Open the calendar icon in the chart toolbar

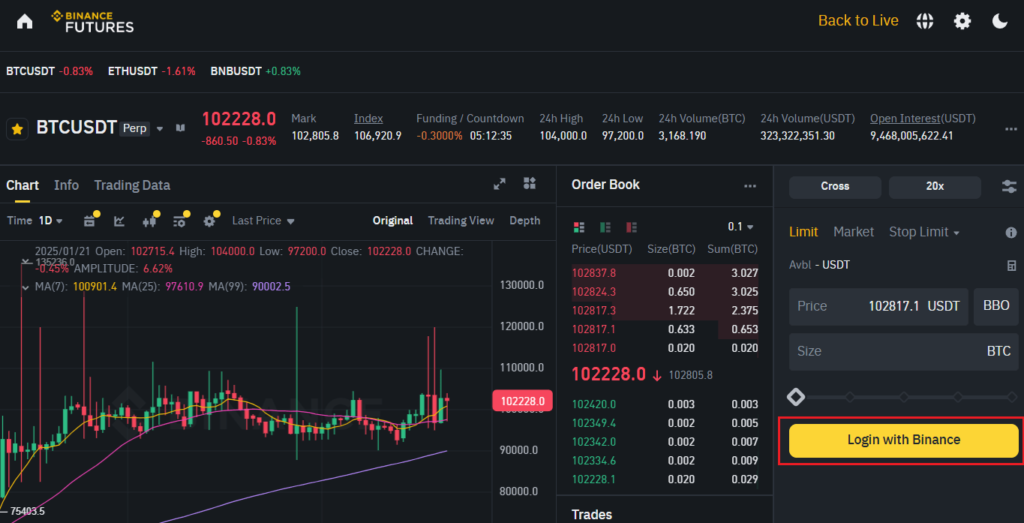click(90, 221)
